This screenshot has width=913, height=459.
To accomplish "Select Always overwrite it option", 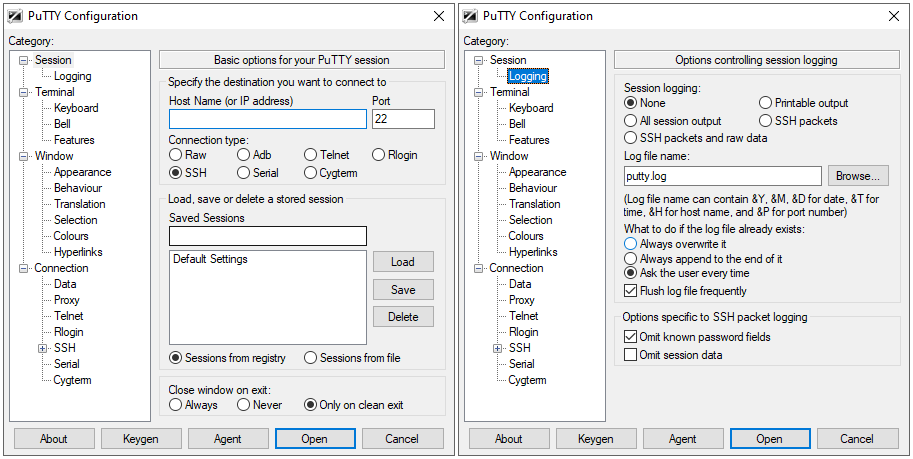I will pyautogui.click(x=675, y=244).
